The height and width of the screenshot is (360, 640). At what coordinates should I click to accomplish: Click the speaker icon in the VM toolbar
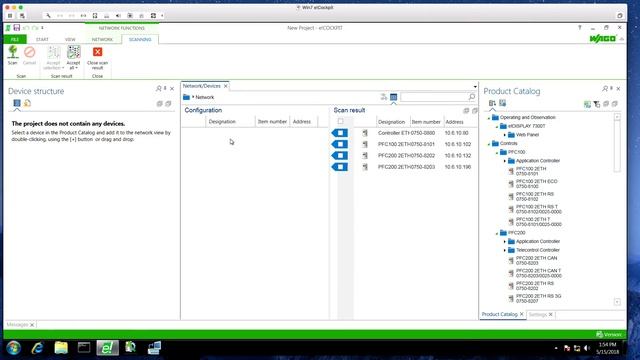(118, 16)
